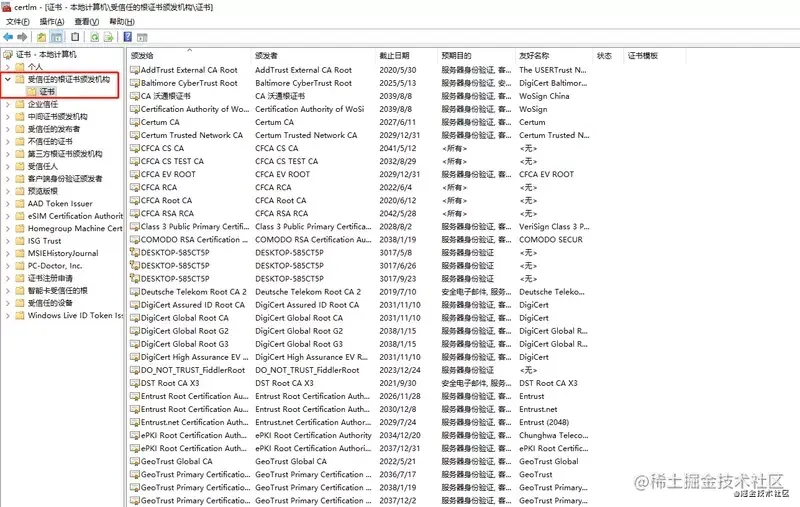Select the Certum Trusted Network CA issued-to name
800x507 pixels.
(x=192, y=135)
